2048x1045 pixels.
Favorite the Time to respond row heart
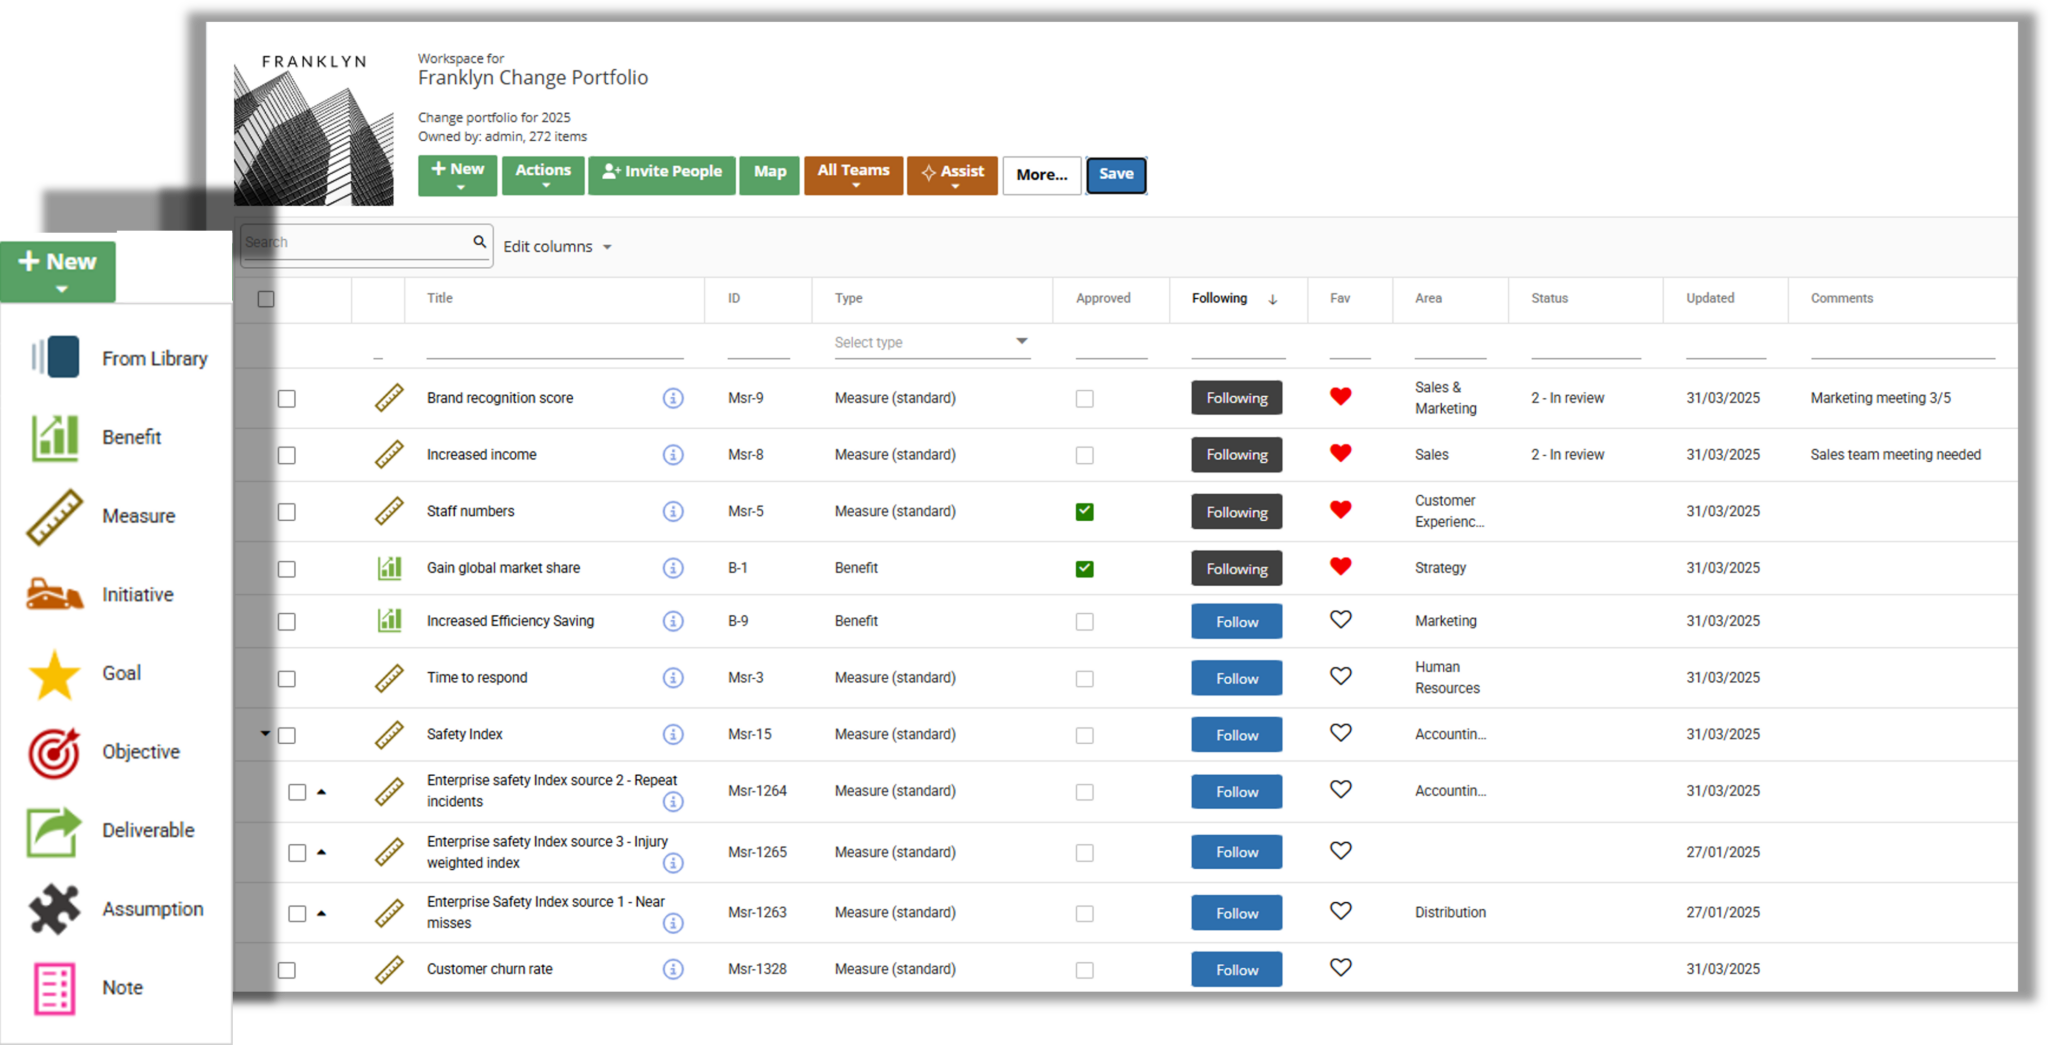(x=1340, y=676)
